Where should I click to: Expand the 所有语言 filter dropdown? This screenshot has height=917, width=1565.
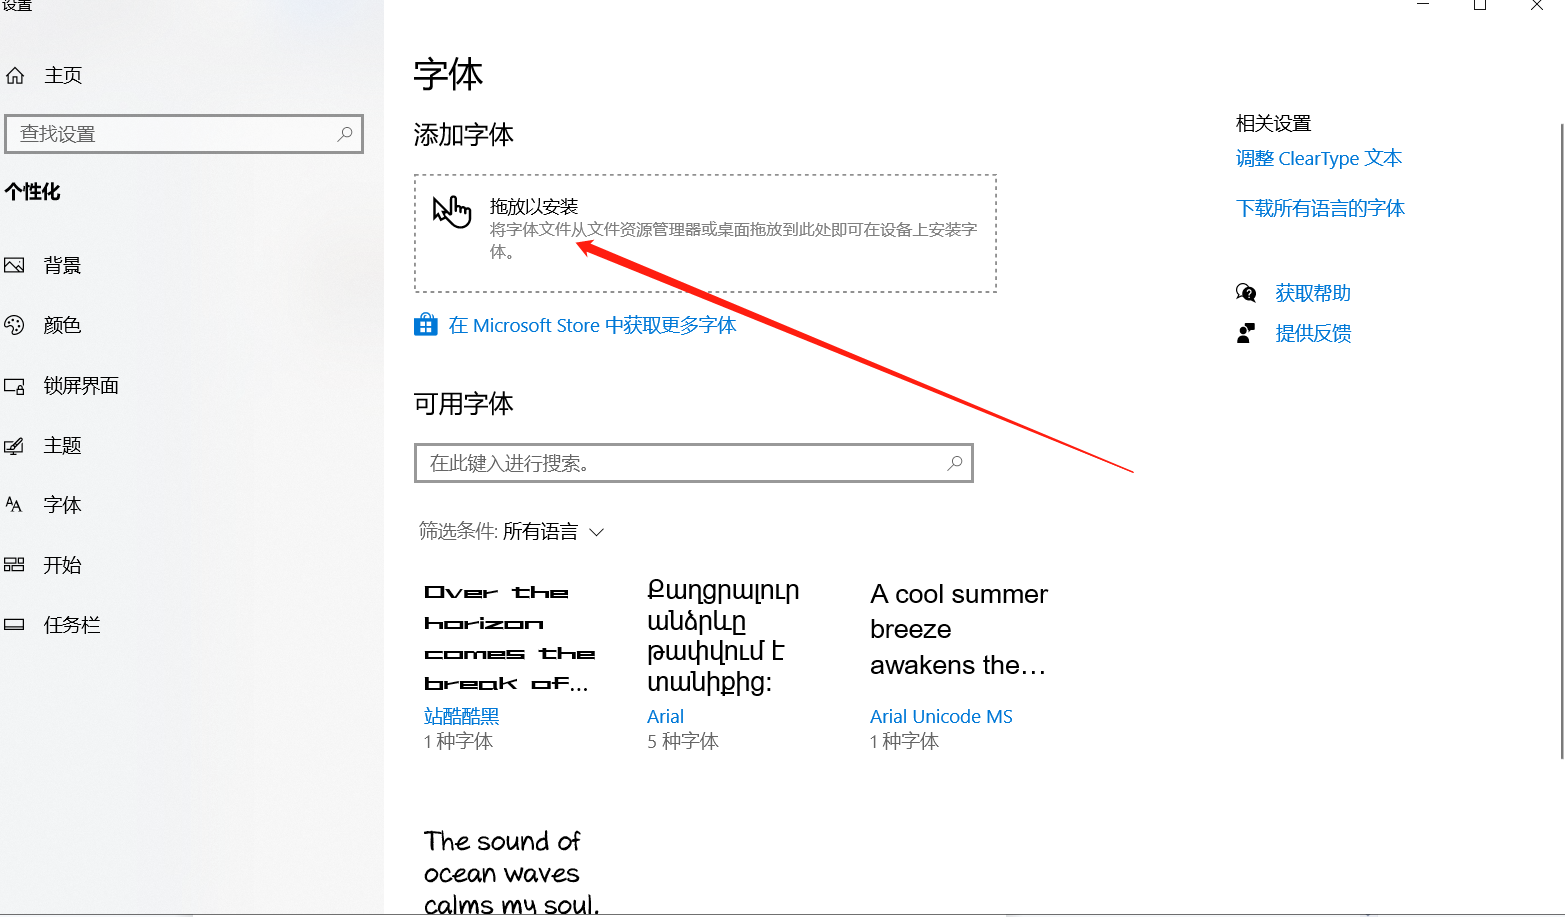pyautogui.click(x=554, y=531)
